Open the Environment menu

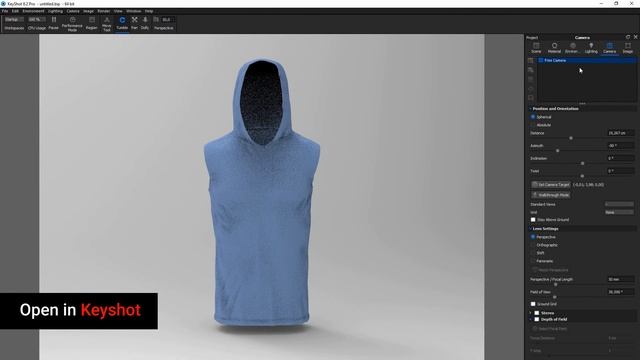tap(33, 11)
